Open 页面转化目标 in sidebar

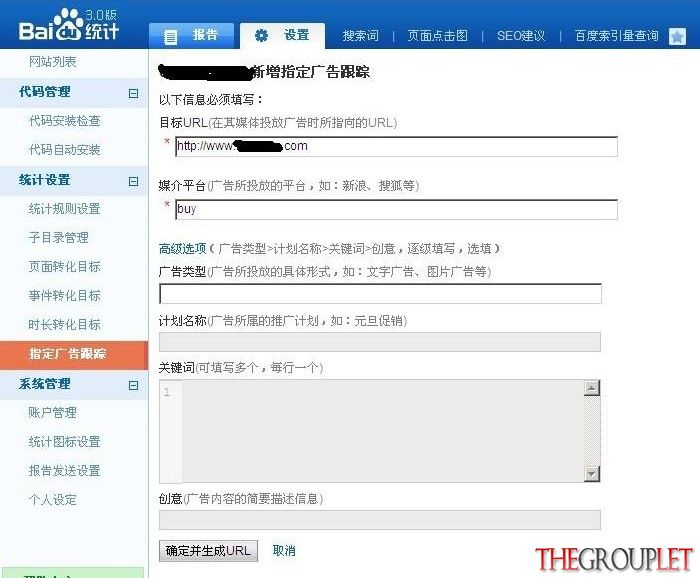pos(64,266)
